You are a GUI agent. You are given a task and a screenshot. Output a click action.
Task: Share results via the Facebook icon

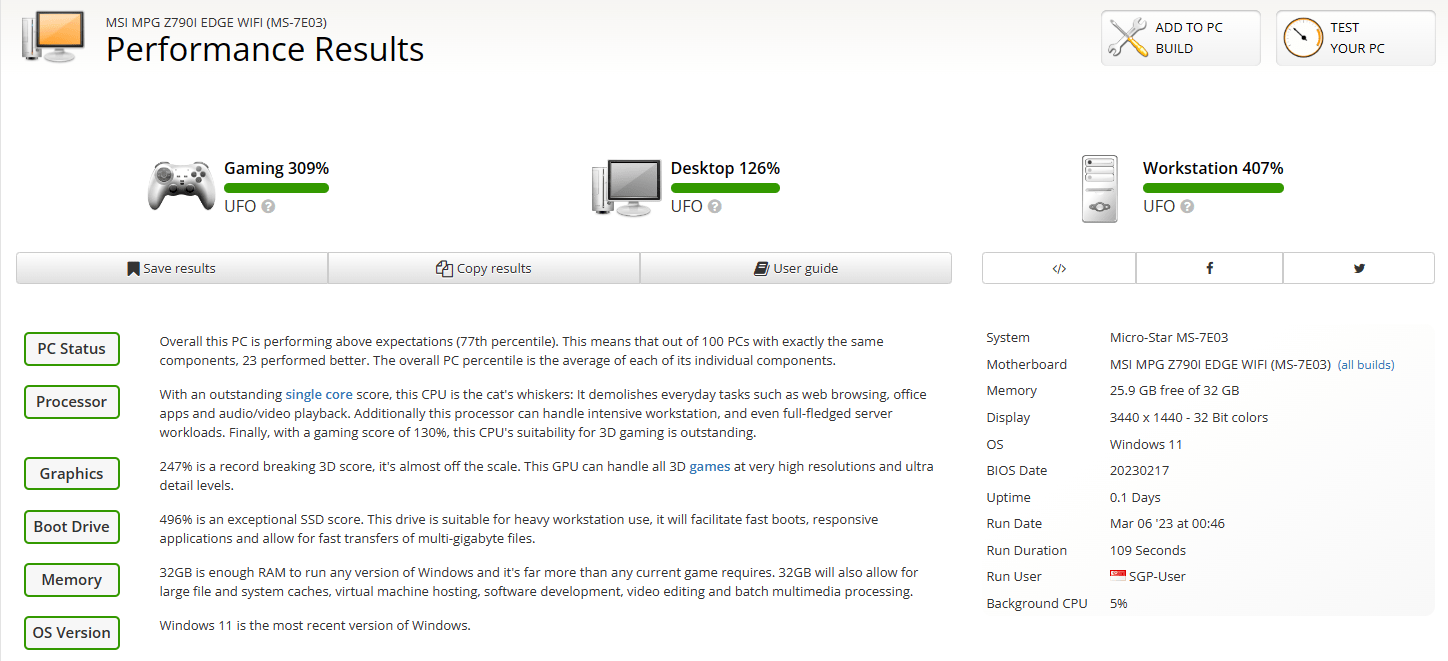(x=1209, y=268)
